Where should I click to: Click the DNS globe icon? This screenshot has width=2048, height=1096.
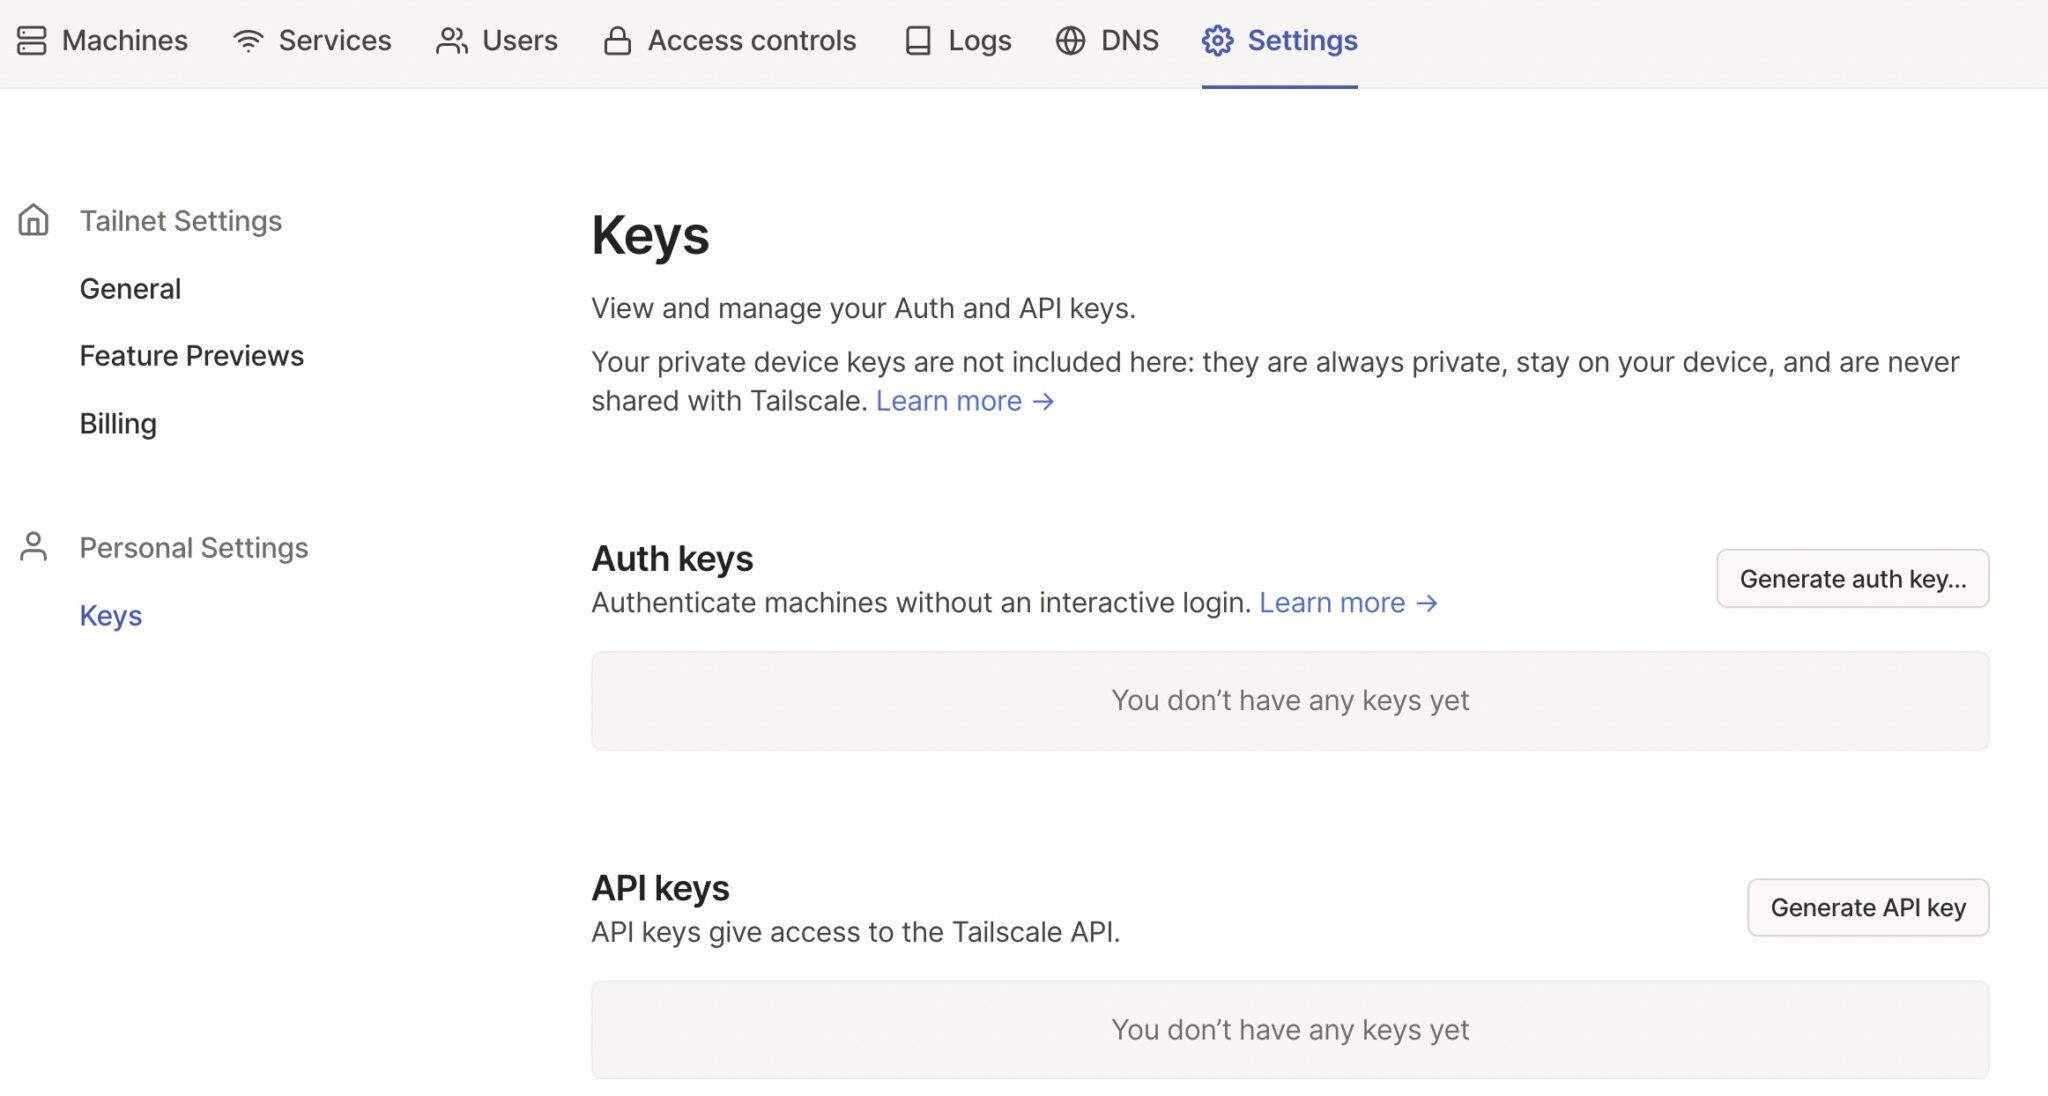pyautogui.click(x=1070, y=40)
